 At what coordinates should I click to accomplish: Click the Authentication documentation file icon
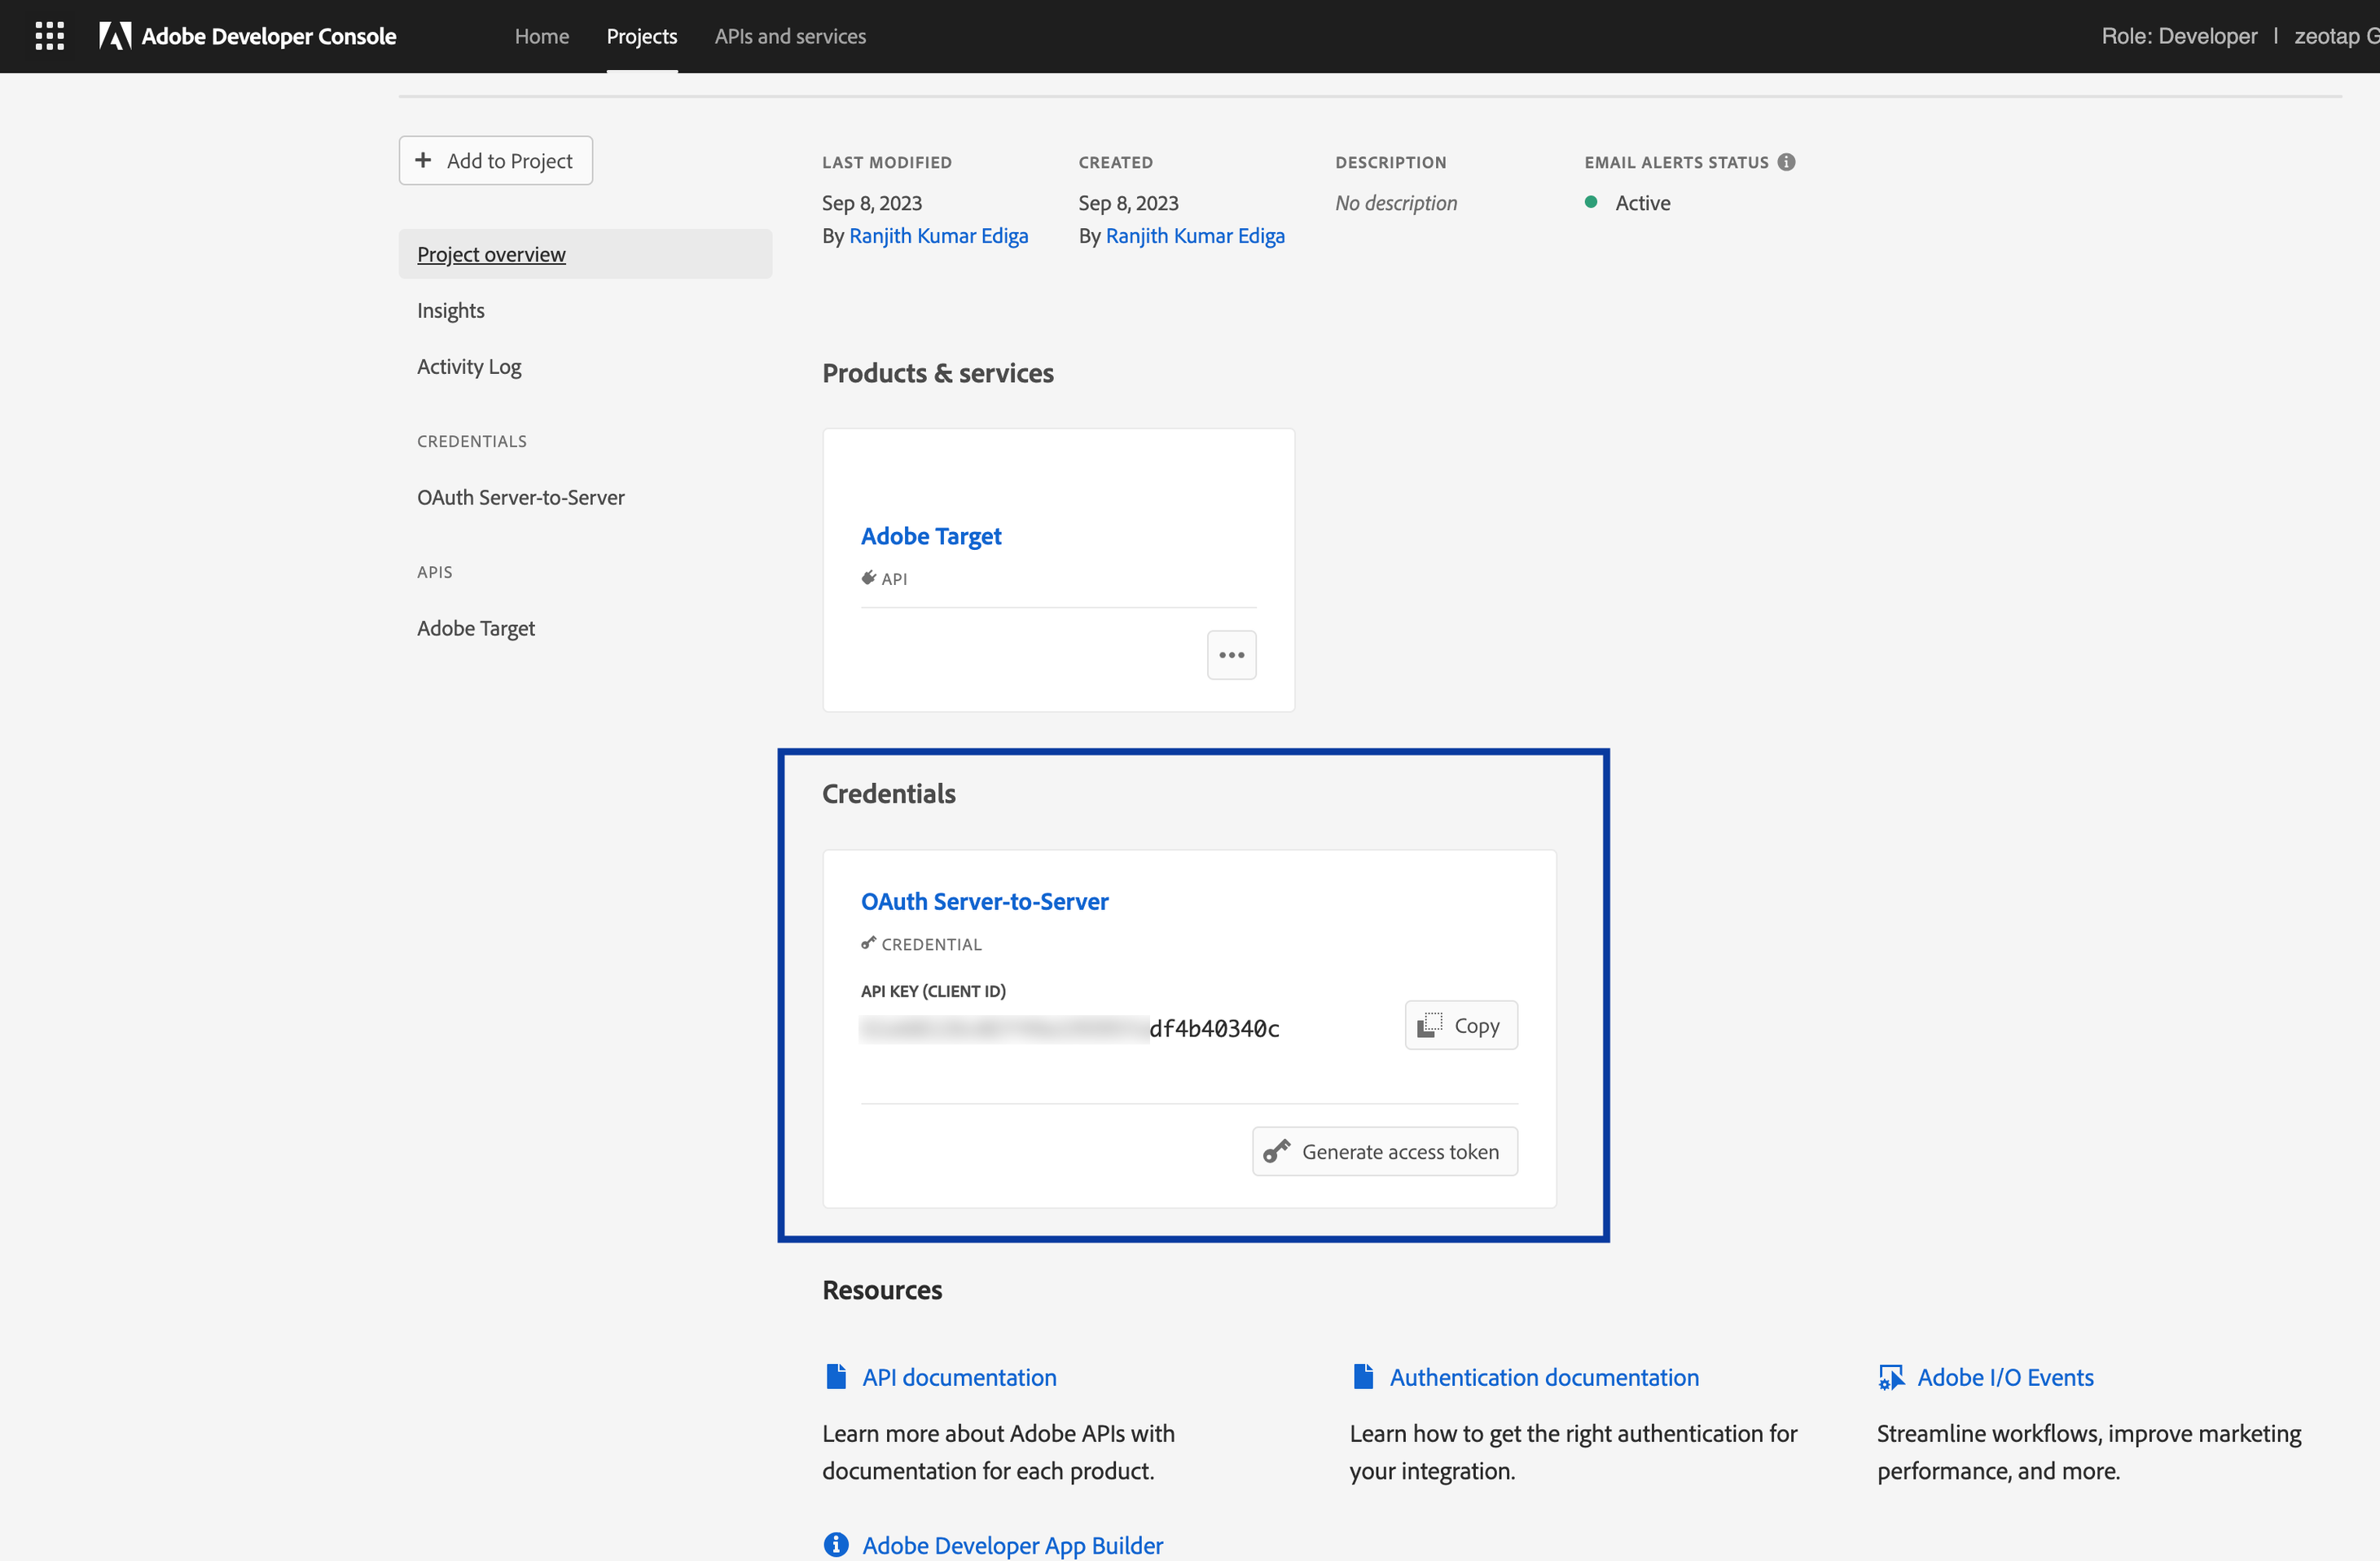tap(1363, 1377)
